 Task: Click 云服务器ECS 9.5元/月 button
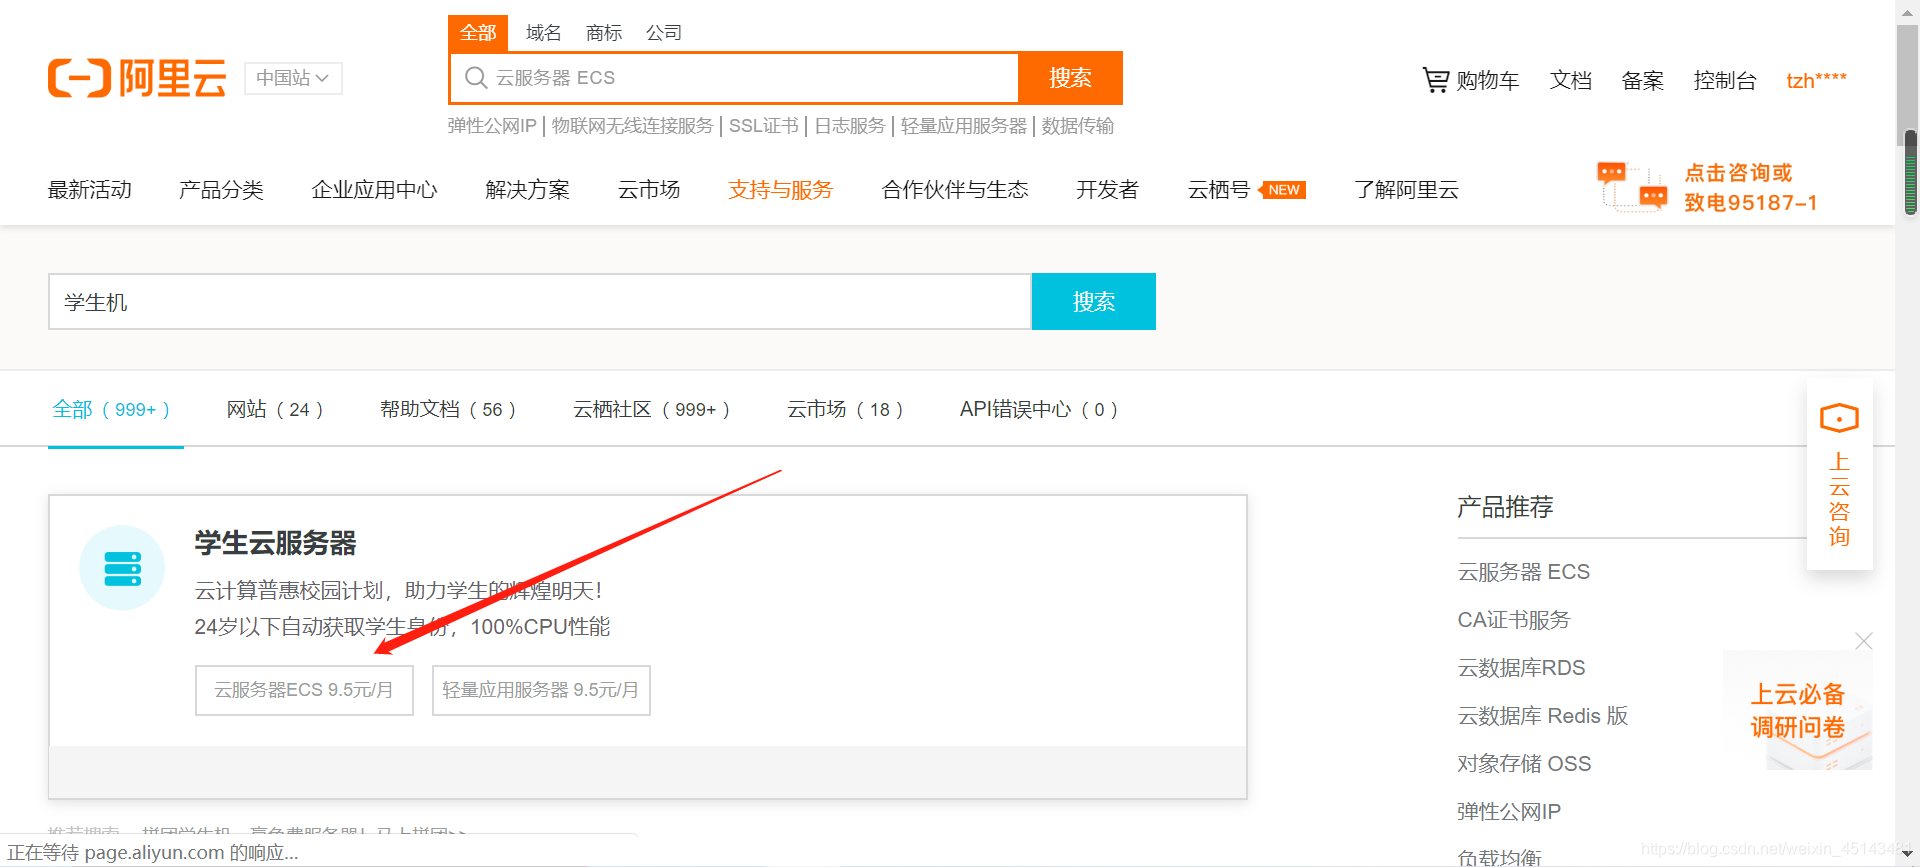coord(304,690)
